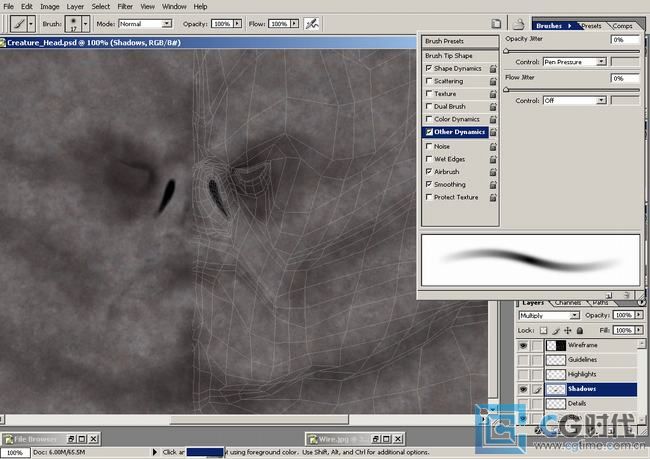Uncheck the Airbrush checkbox in Brushes panel
Viewport: 650px width, 459px height.
429,171
